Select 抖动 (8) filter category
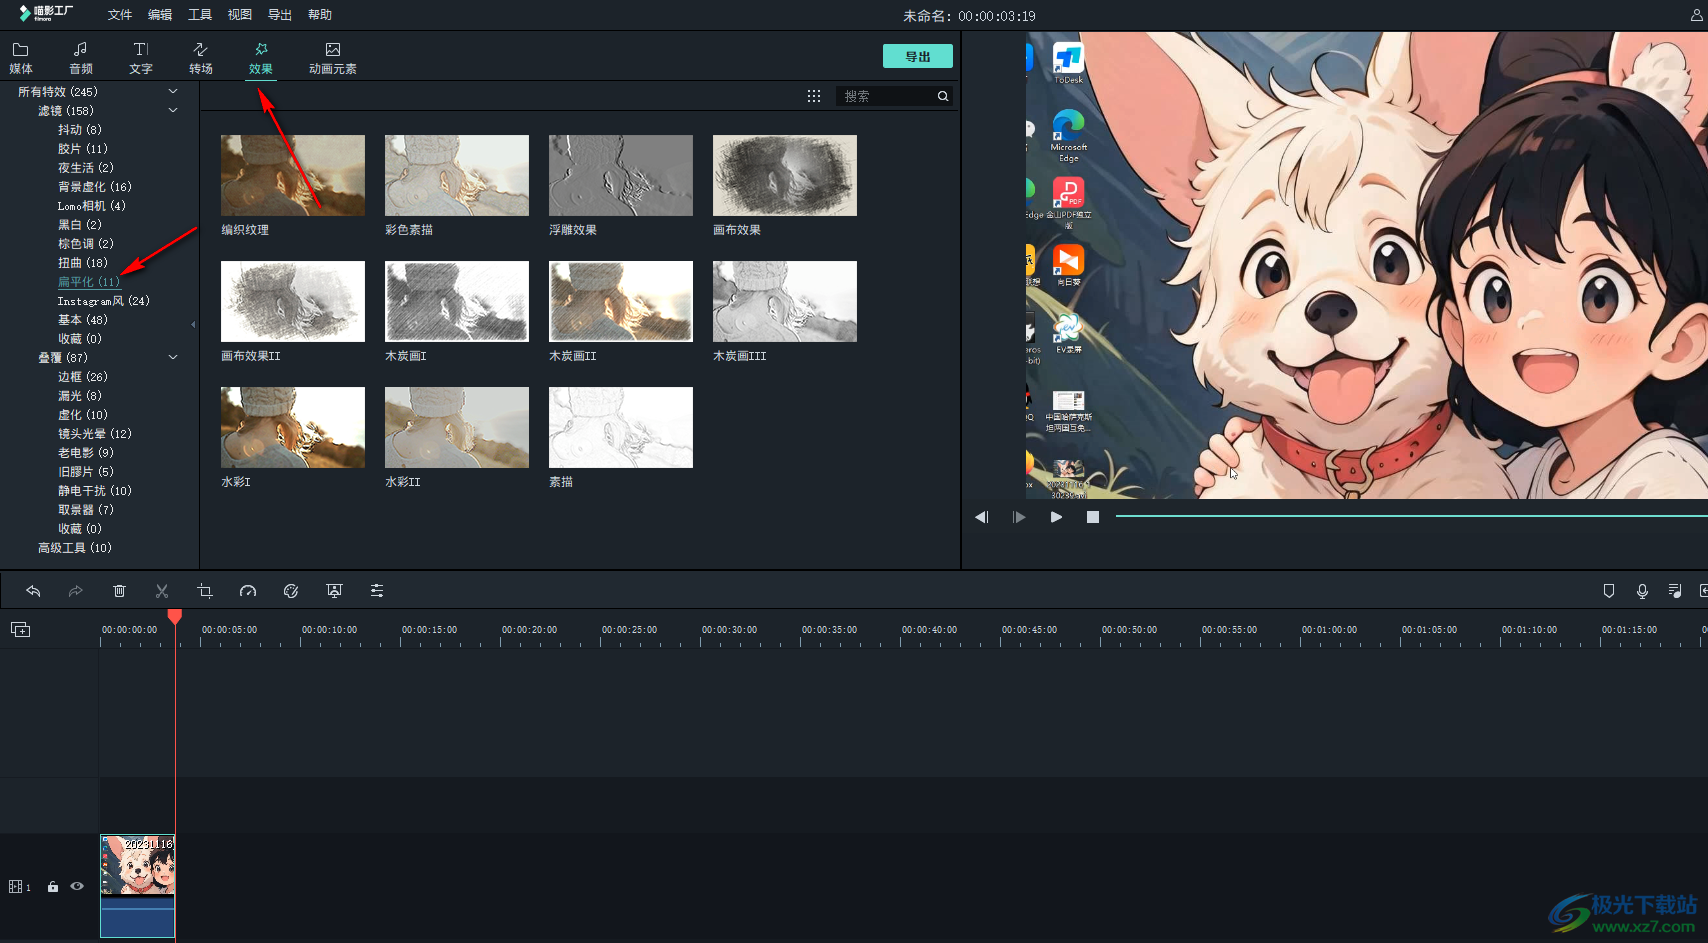Screen dimensions: 1708x943 coord(79,130)
